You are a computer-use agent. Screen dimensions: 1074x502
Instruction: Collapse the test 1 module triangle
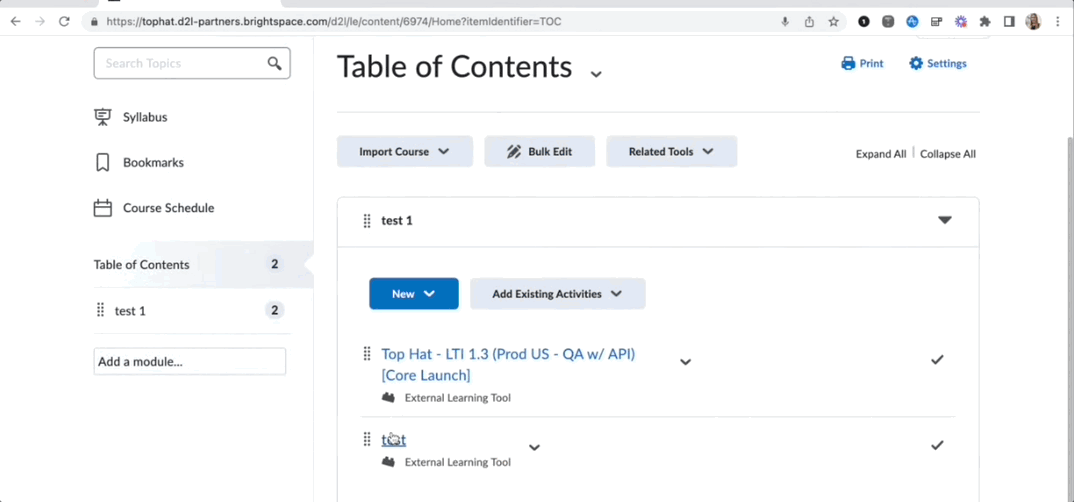(945, 220)
